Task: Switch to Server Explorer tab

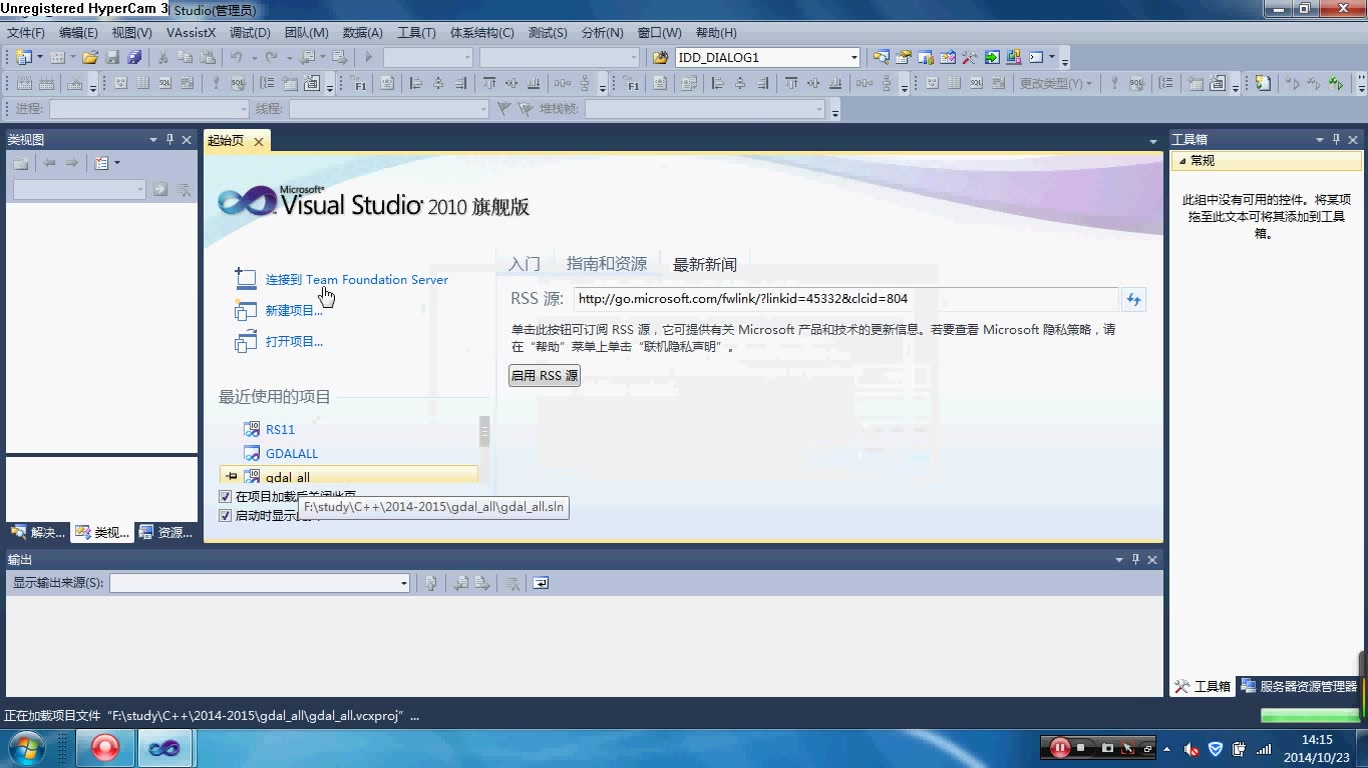Action: 1299,686
